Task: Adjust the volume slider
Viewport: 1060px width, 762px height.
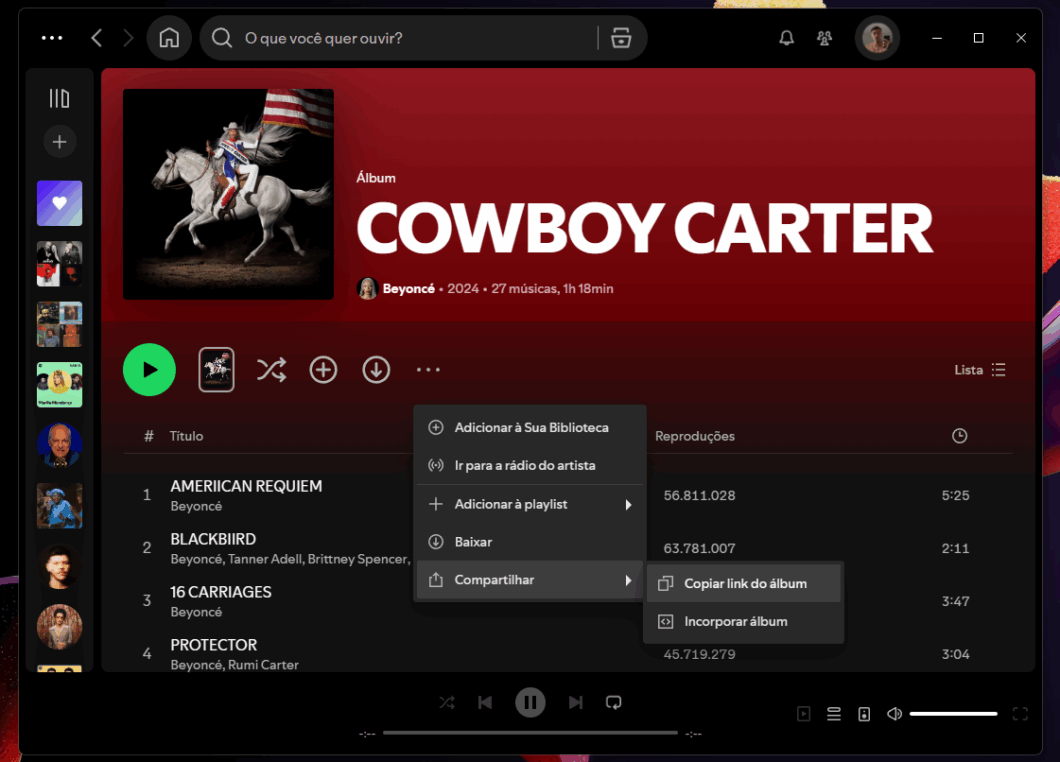Action: coord(953,713)
